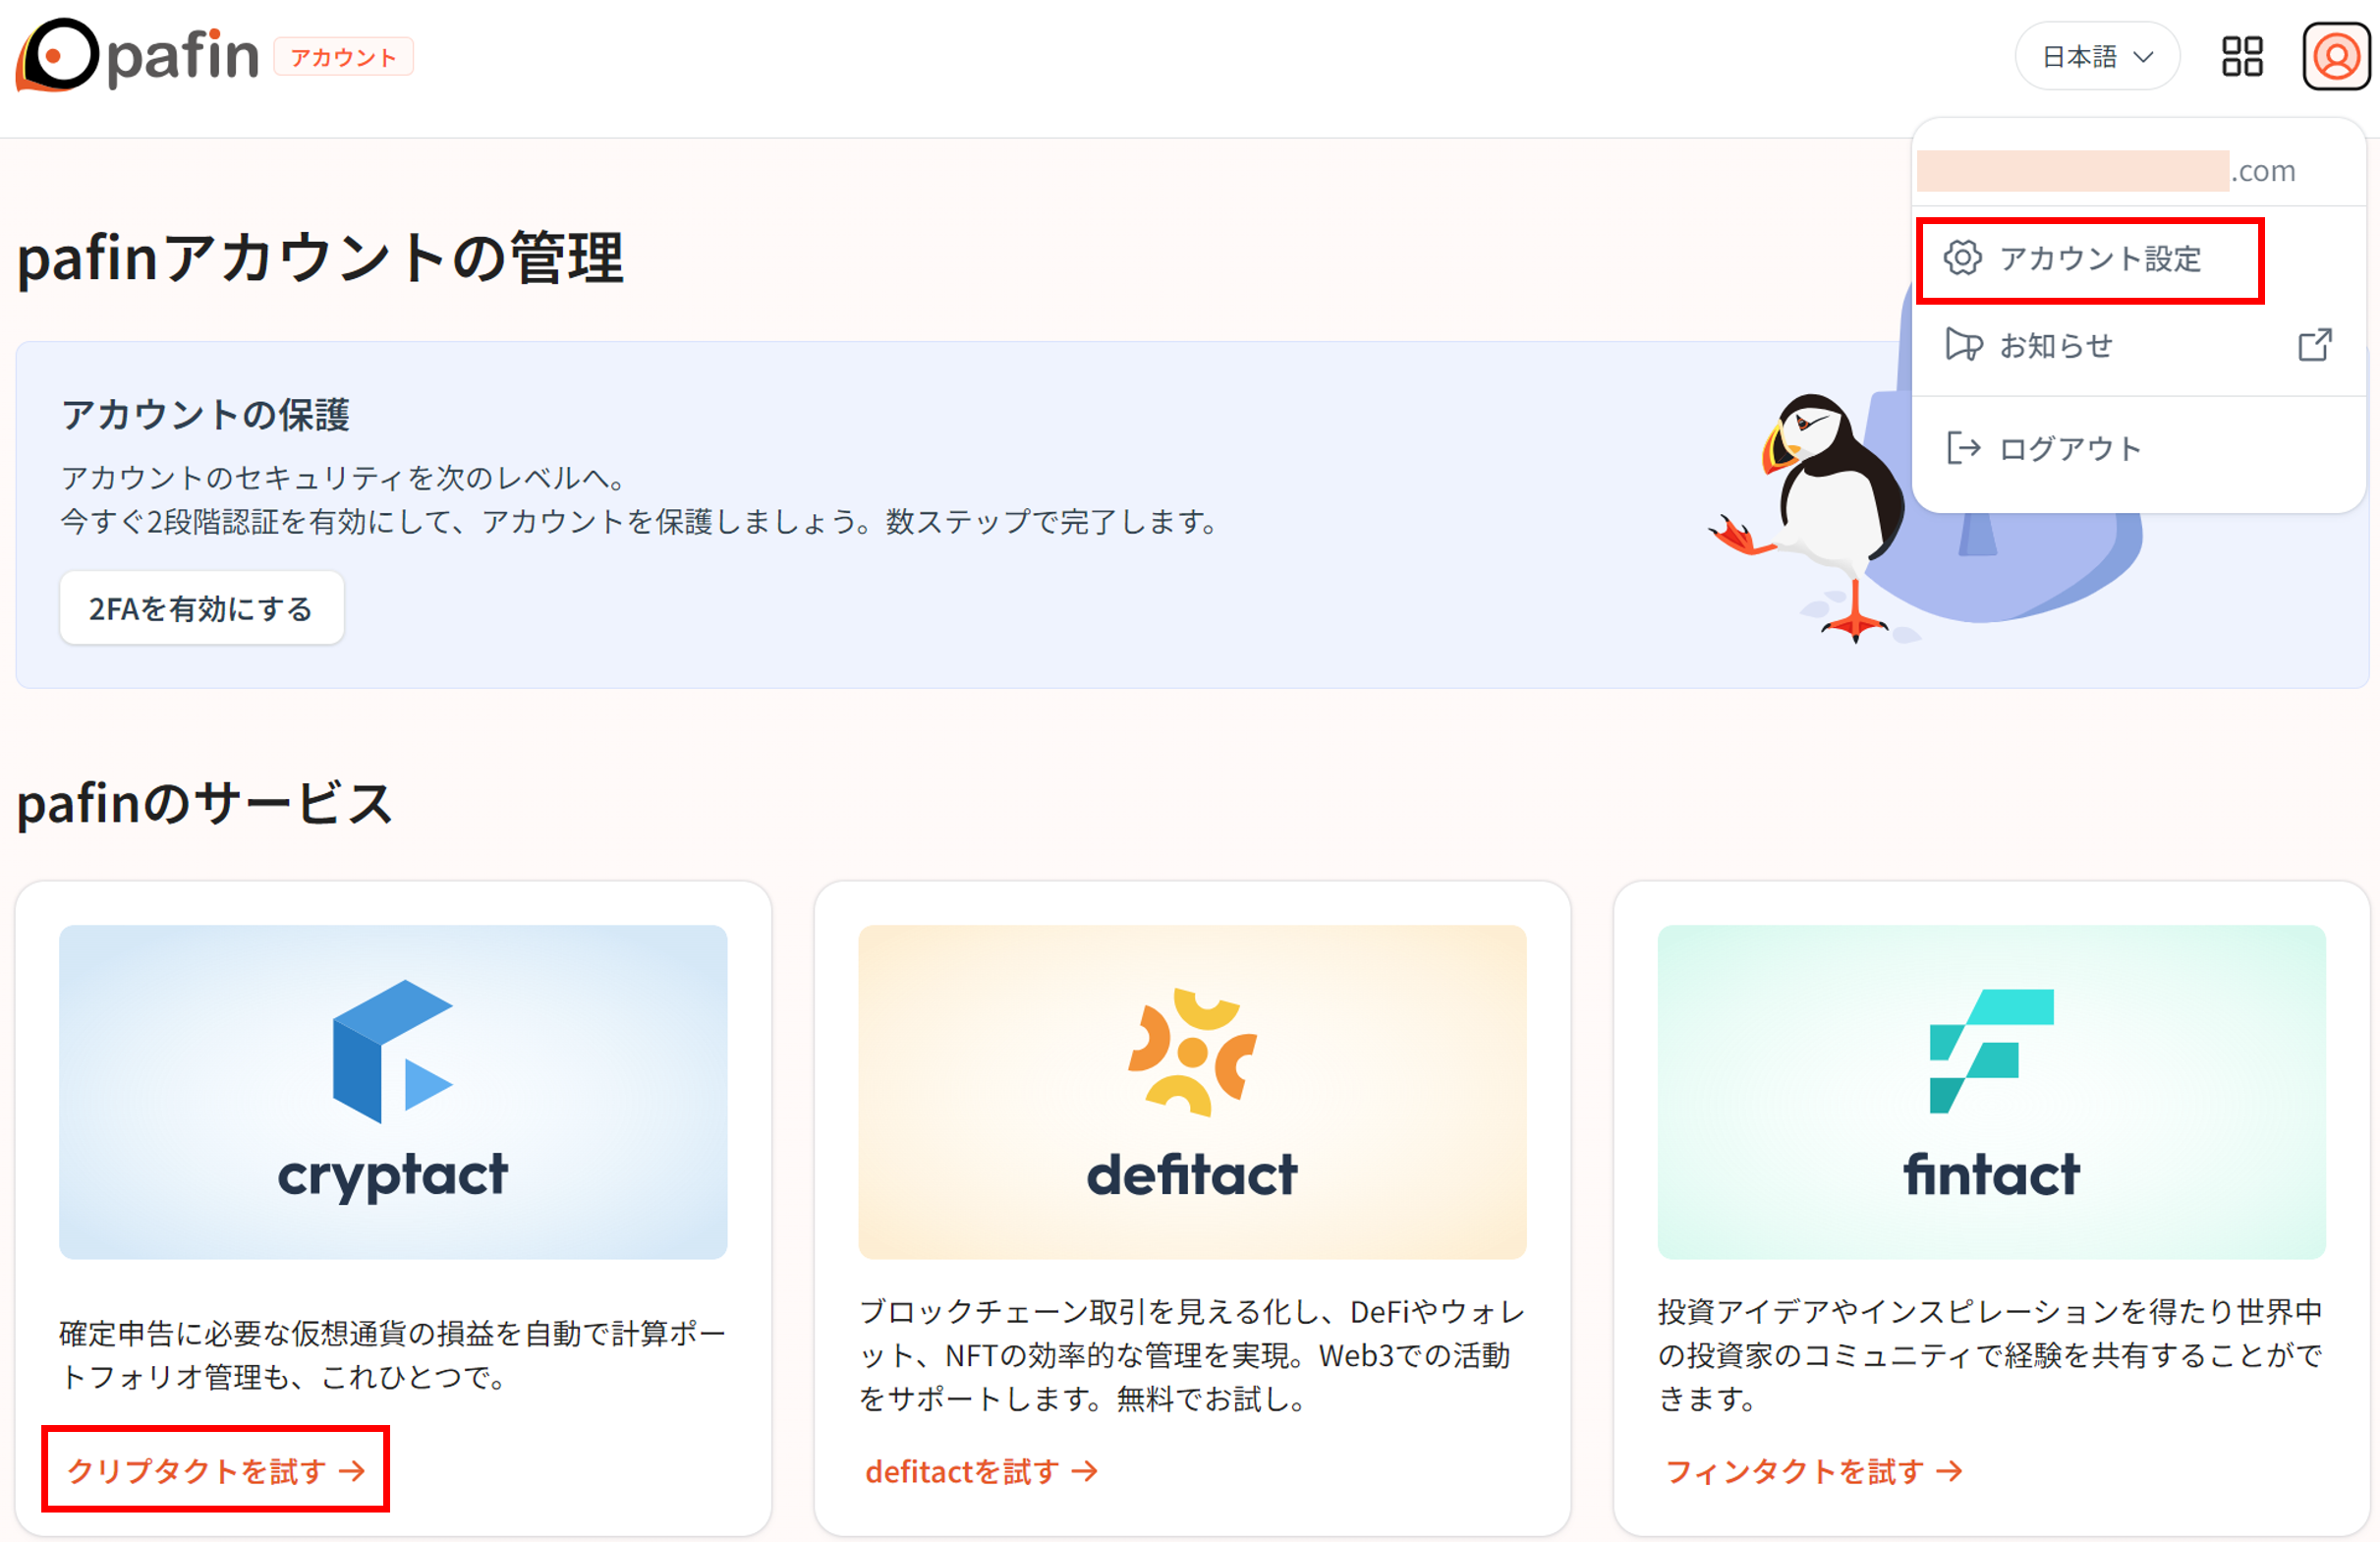Click the pafin puffin logo
2380x1542 pixels.
coord(137,56)
